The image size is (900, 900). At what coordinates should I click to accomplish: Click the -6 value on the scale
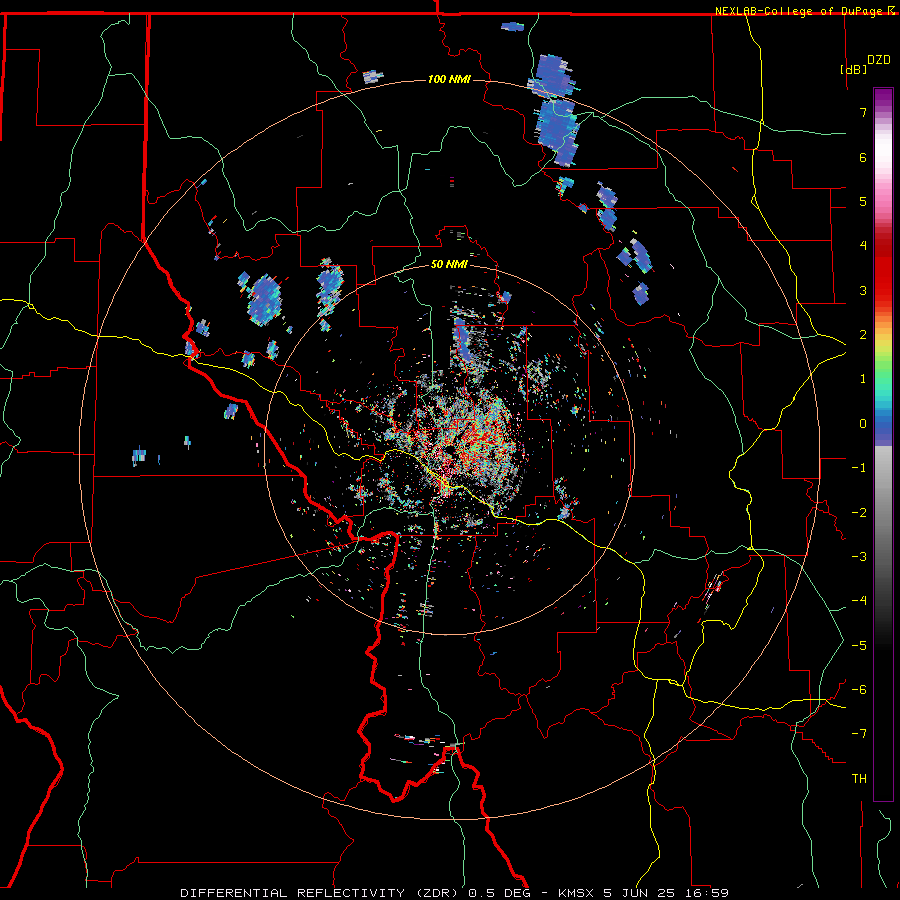[x=859, y=690]
